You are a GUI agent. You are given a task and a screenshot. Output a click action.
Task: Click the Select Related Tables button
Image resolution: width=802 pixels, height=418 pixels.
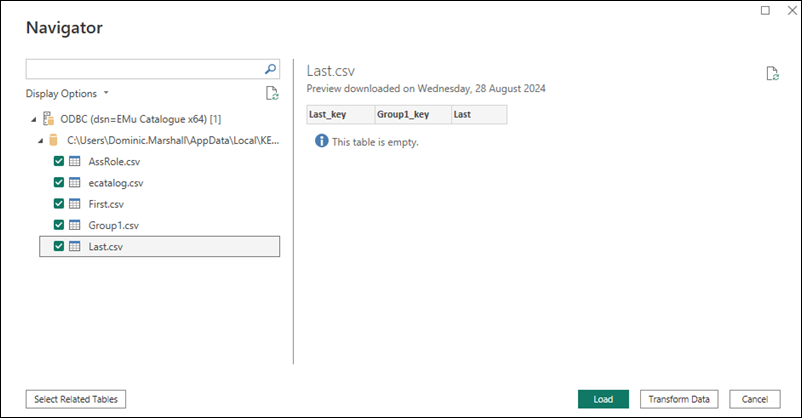tap(76, 399)
